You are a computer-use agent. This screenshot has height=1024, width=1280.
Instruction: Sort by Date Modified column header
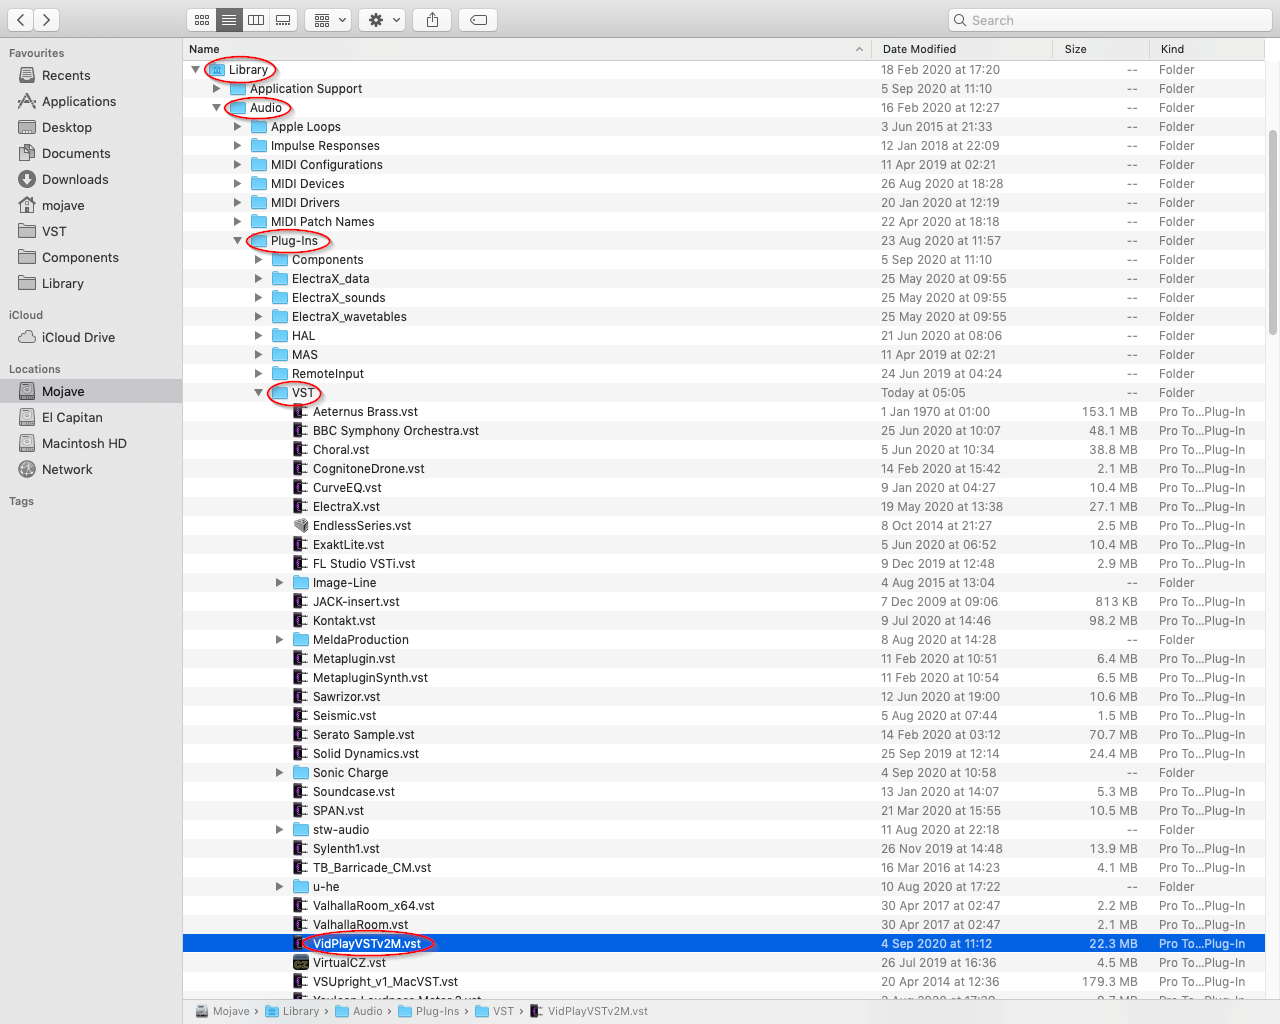[919, 49]
